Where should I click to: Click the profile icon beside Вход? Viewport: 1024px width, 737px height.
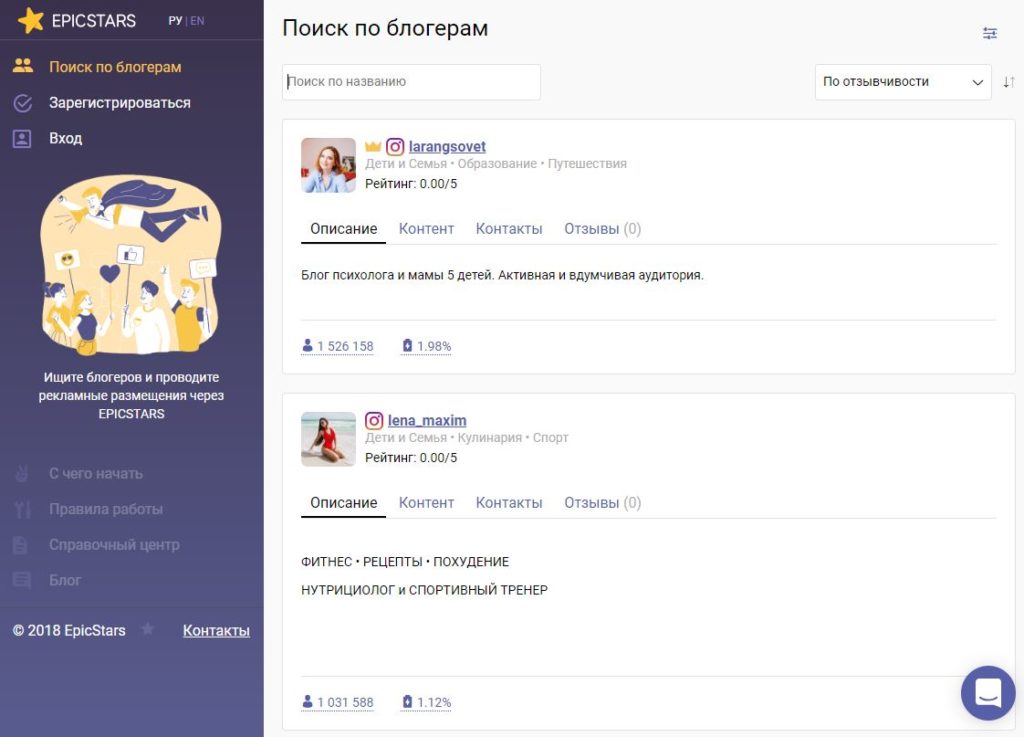pyautogui.click(x=22, y=138)
